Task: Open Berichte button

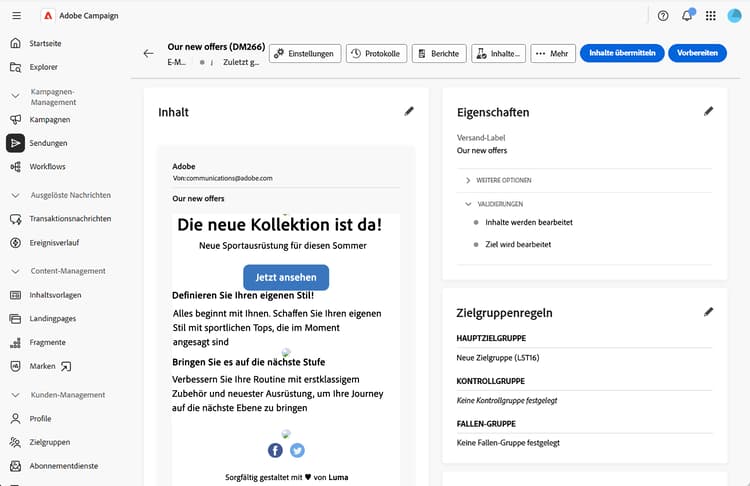Action: [x=439, y=54]
